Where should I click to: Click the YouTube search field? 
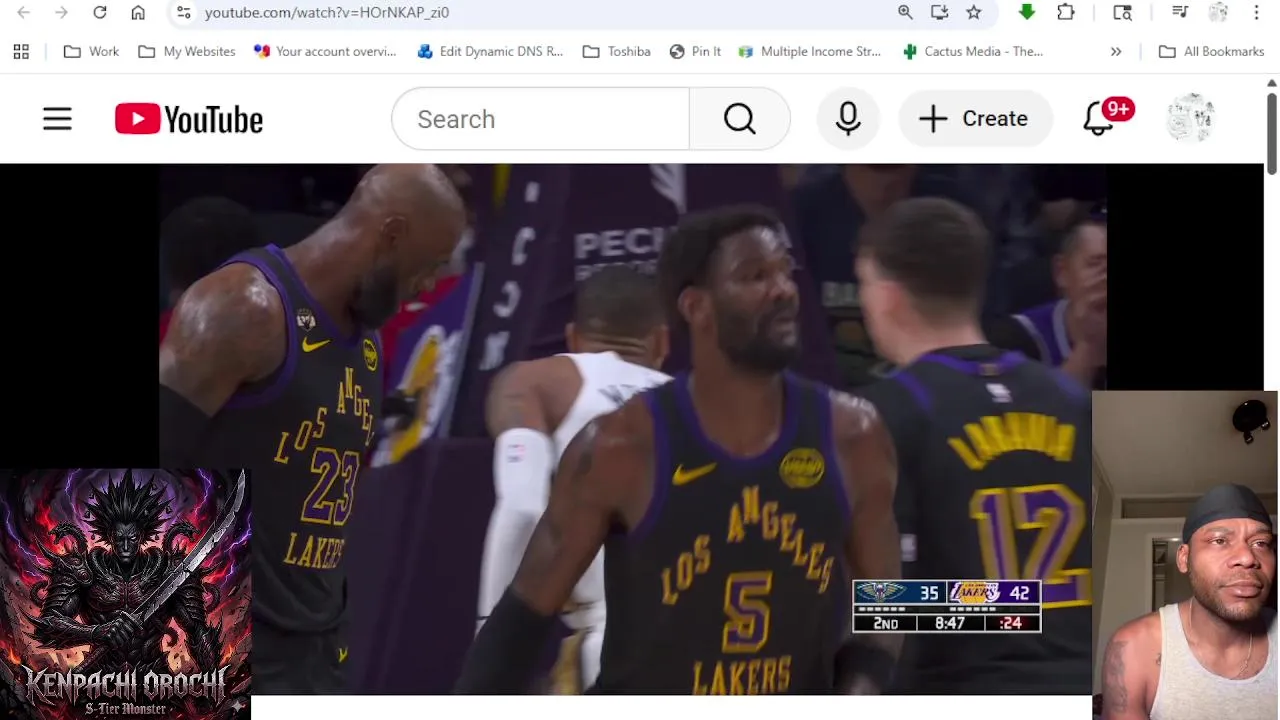point(540,119)
